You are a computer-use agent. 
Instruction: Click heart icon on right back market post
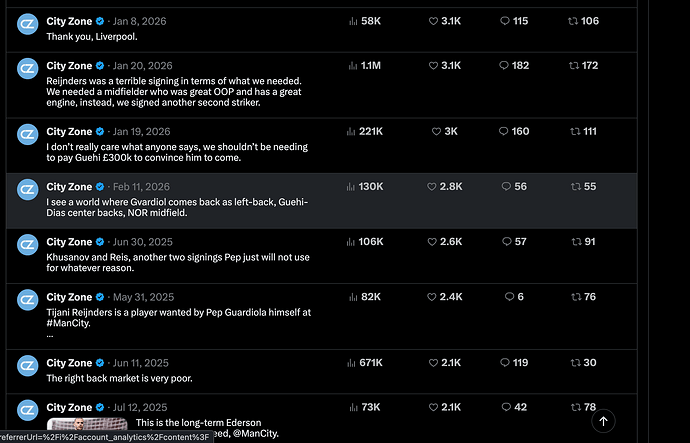click(x=433, y=363)
